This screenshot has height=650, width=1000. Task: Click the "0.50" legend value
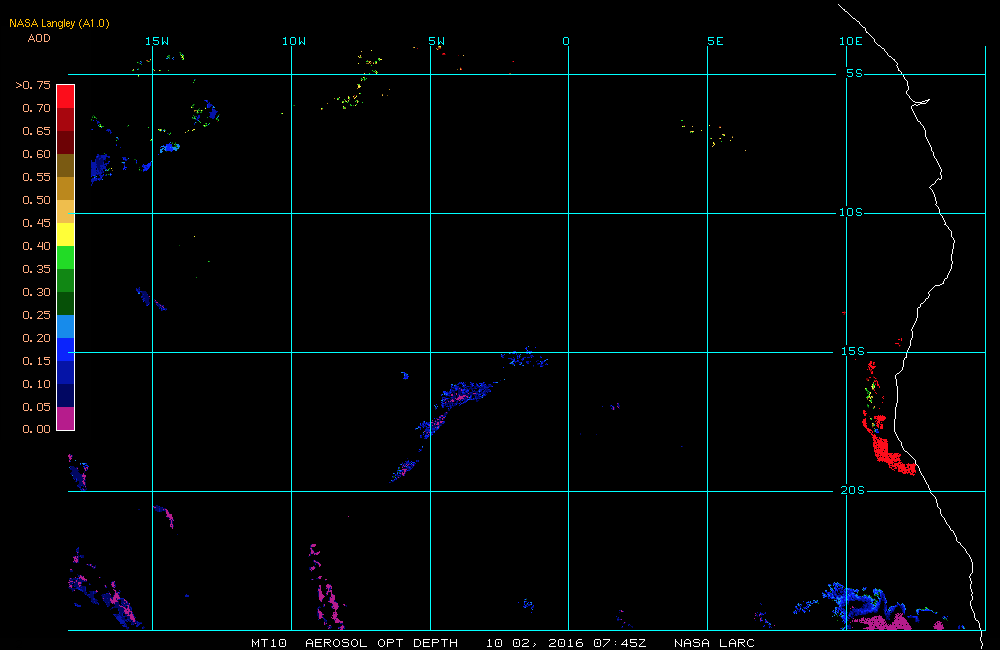[36, 200]
